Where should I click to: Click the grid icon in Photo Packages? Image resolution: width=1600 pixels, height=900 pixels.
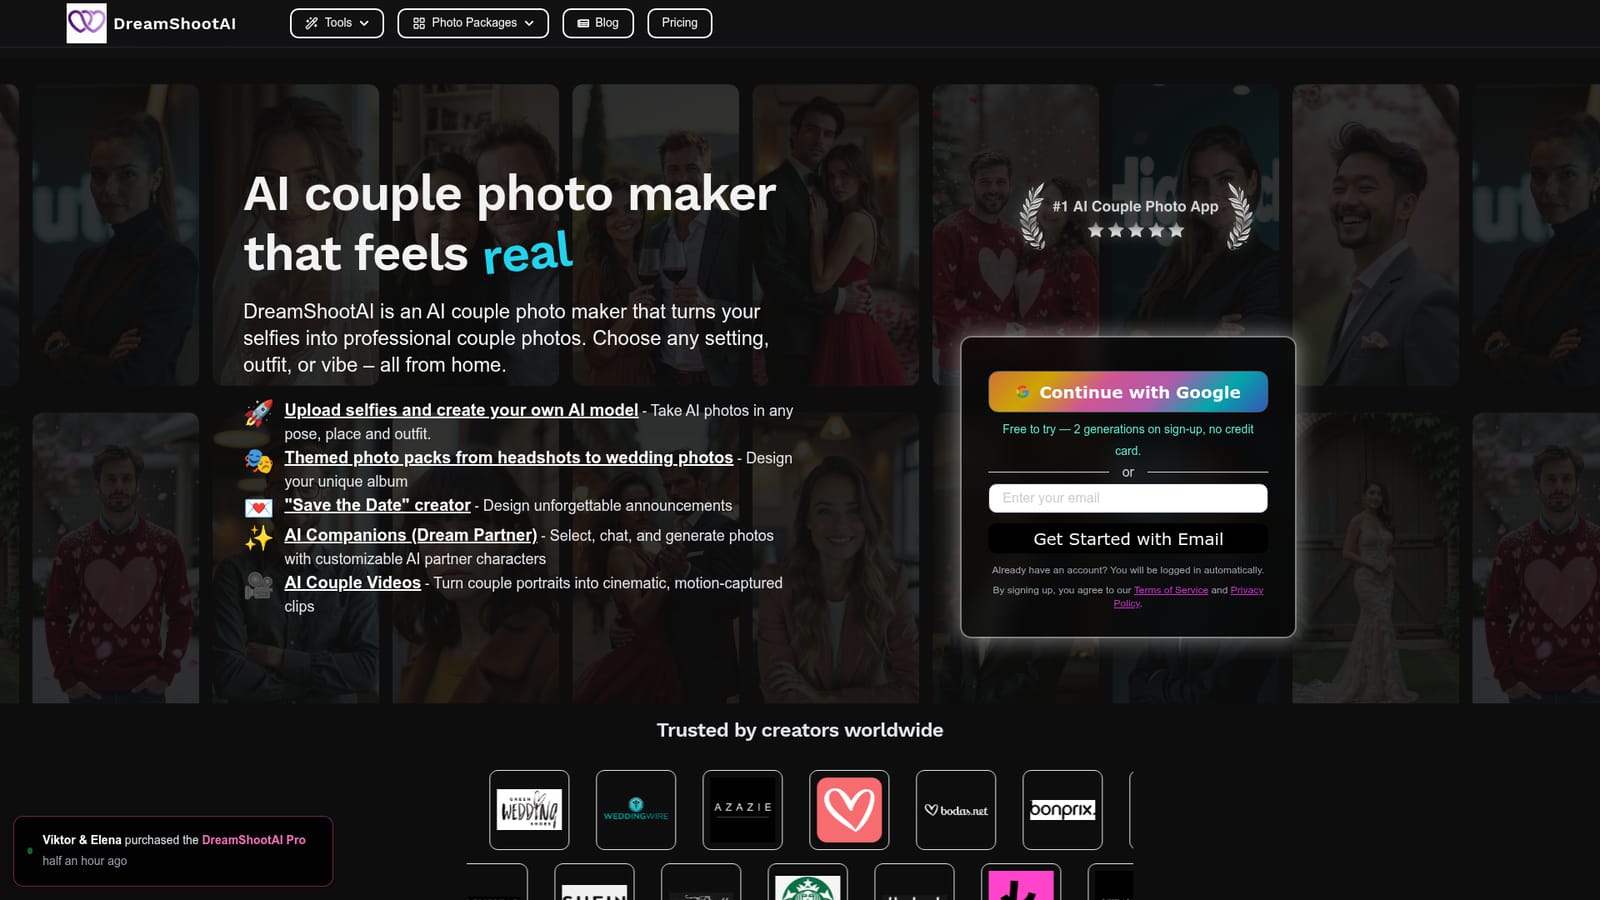419,23
